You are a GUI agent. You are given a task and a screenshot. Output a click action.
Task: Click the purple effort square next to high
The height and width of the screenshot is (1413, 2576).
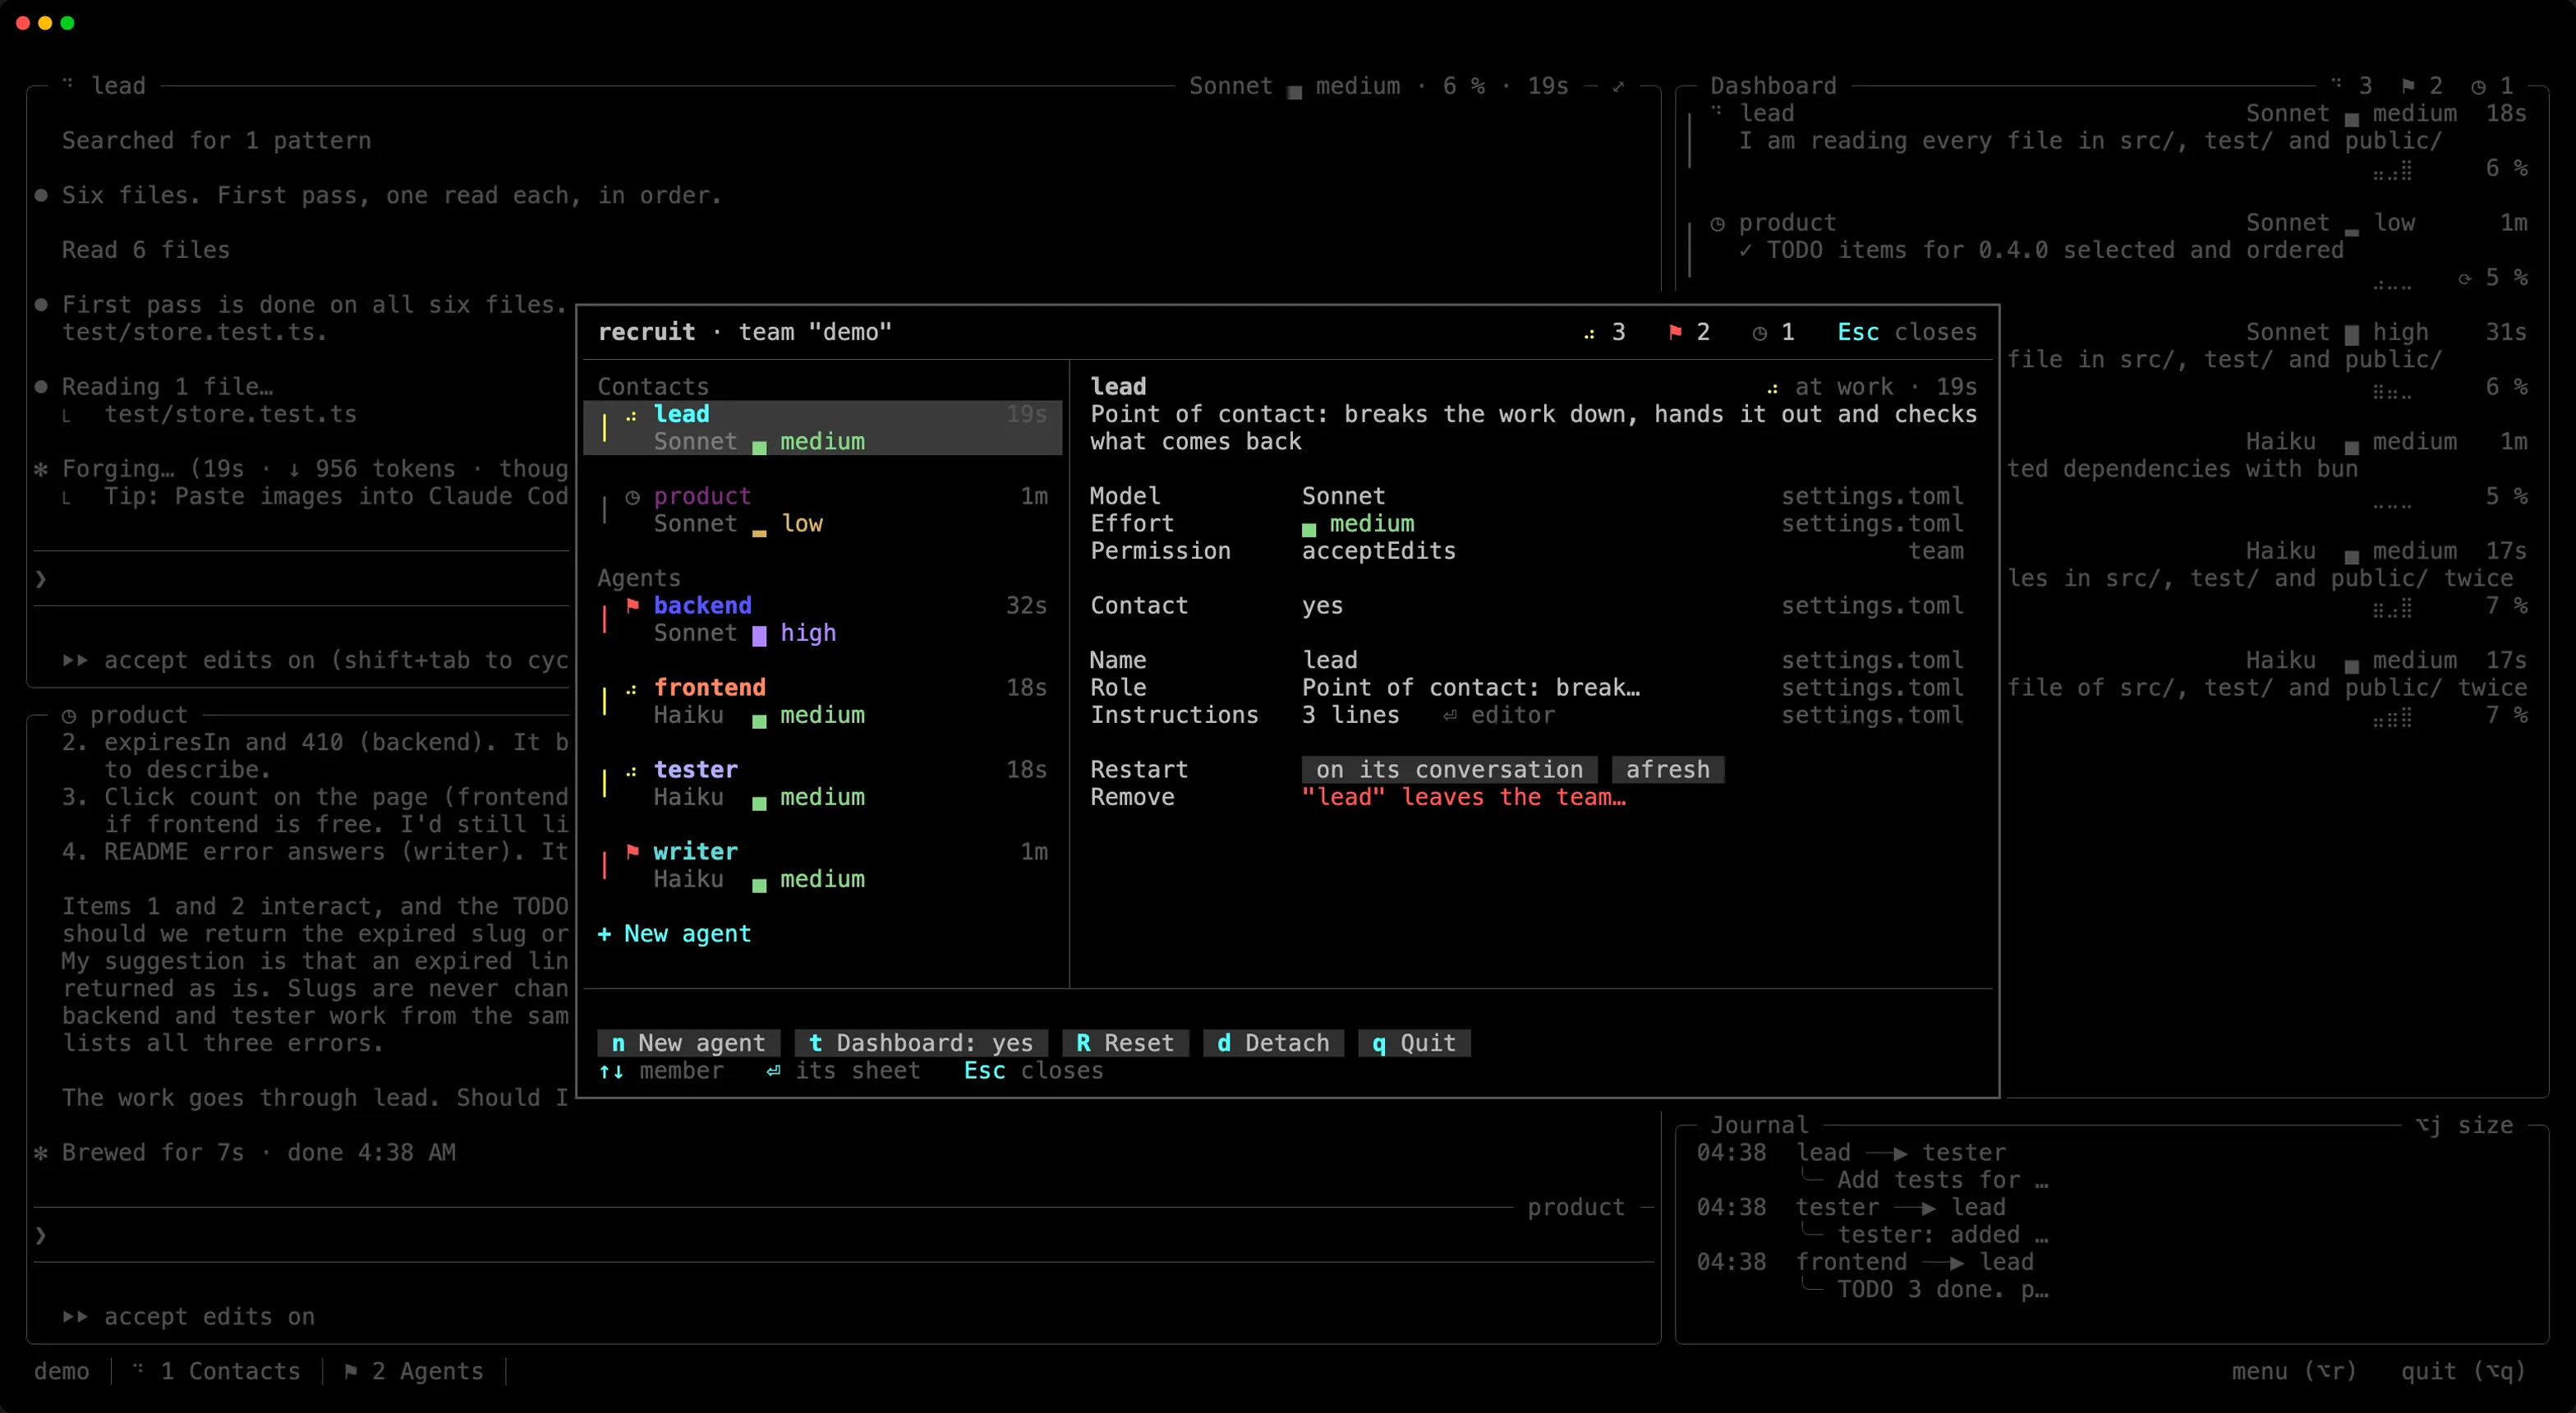[x=759, y=634]
